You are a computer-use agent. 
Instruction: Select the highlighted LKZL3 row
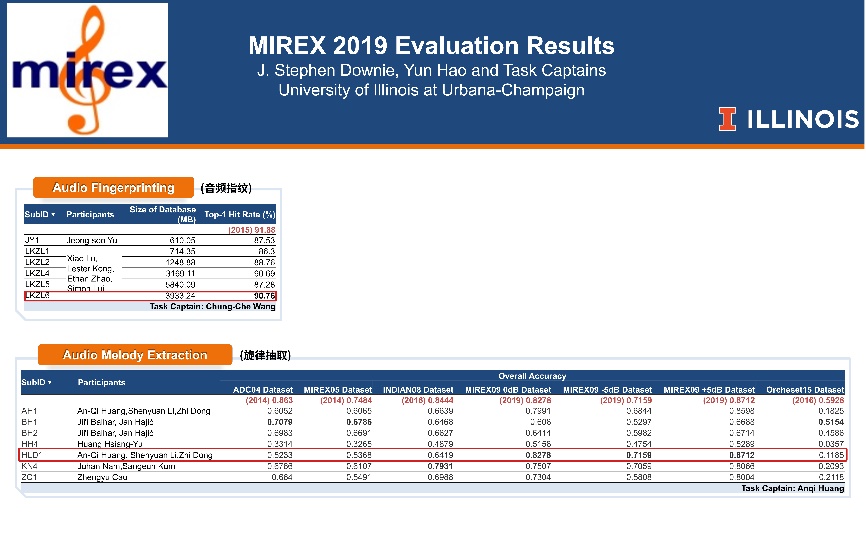(150, 296)
